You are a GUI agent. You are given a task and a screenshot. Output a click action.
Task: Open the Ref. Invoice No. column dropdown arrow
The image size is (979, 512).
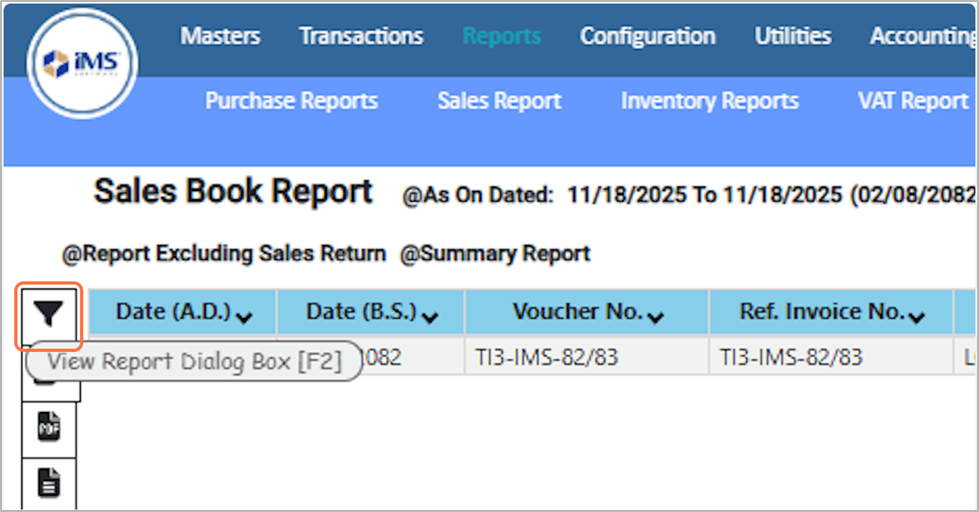tap(915, 316)
